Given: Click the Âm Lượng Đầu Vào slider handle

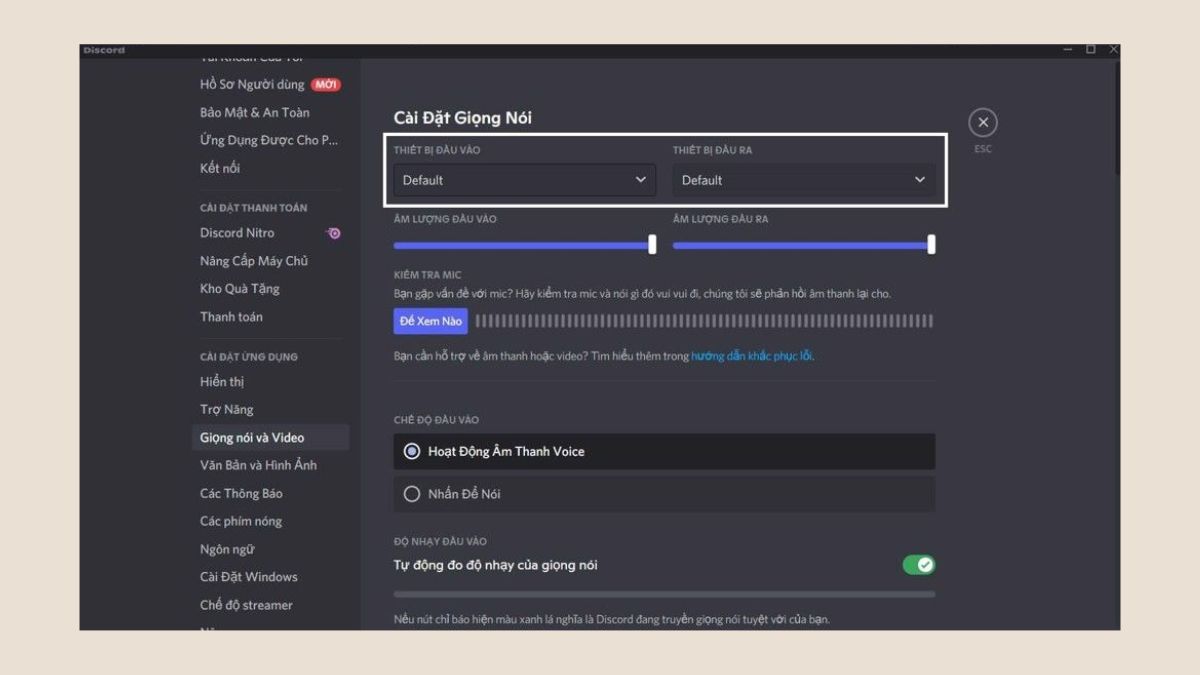Looking at the screenshot, I should (652, 243).
